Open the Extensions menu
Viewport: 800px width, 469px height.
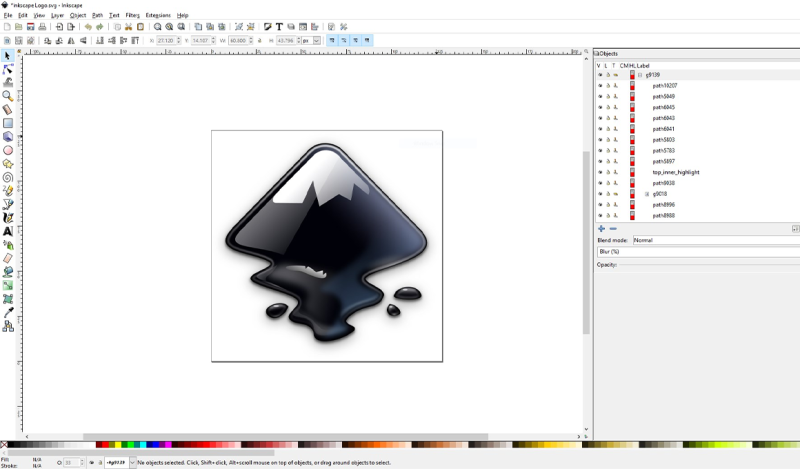pyautogui.click(x=158, y=15)
